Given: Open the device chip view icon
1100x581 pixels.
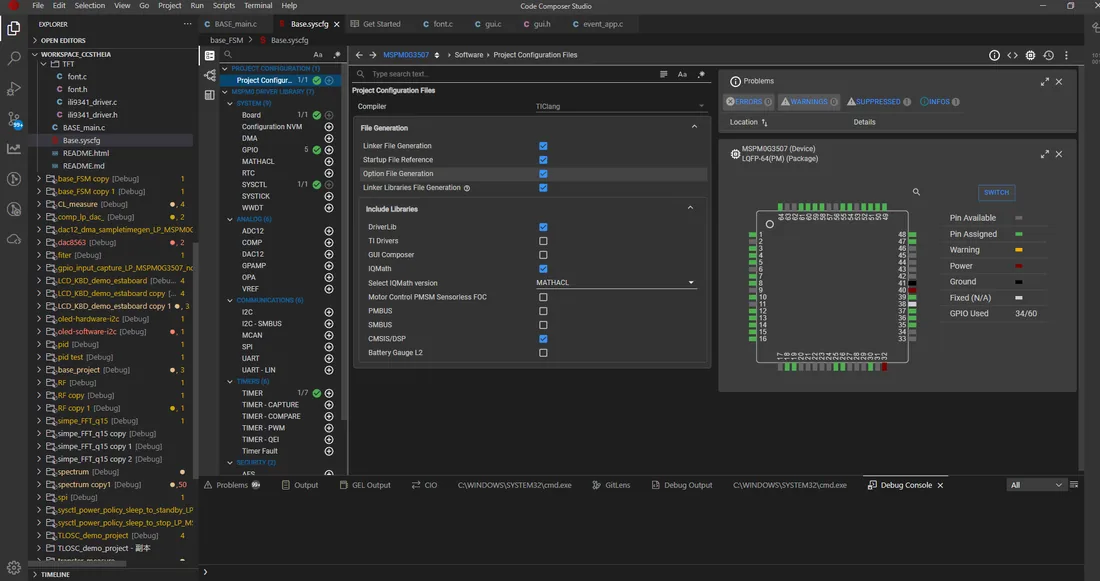Looking at the screenshot, I should point(1030,55).
